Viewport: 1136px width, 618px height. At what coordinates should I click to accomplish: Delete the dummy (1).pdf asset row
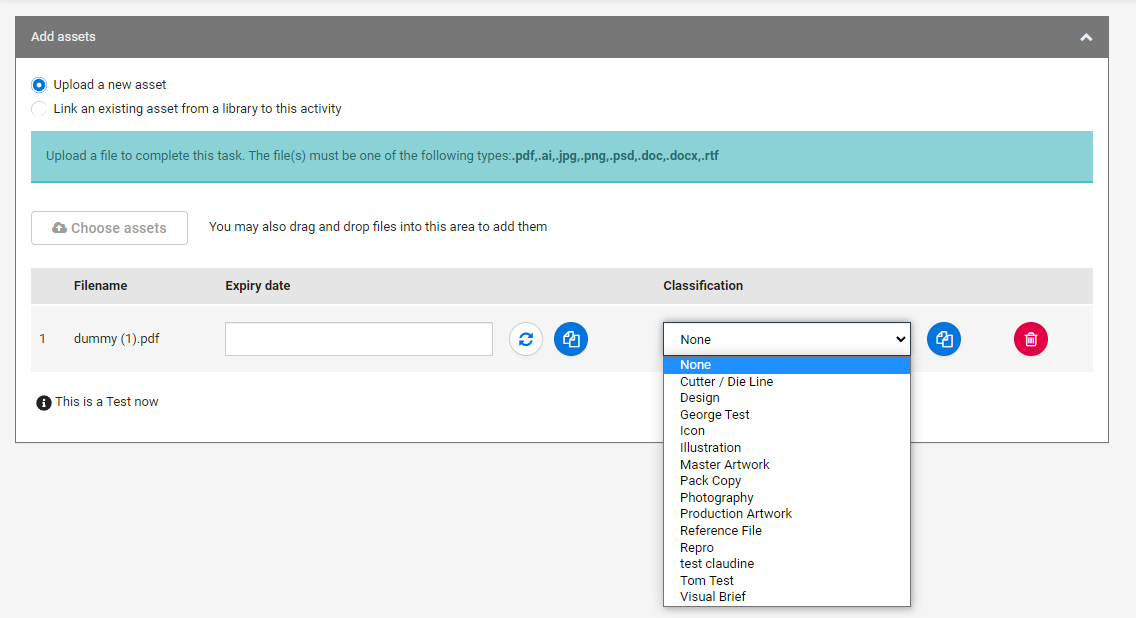point(1031,339)
